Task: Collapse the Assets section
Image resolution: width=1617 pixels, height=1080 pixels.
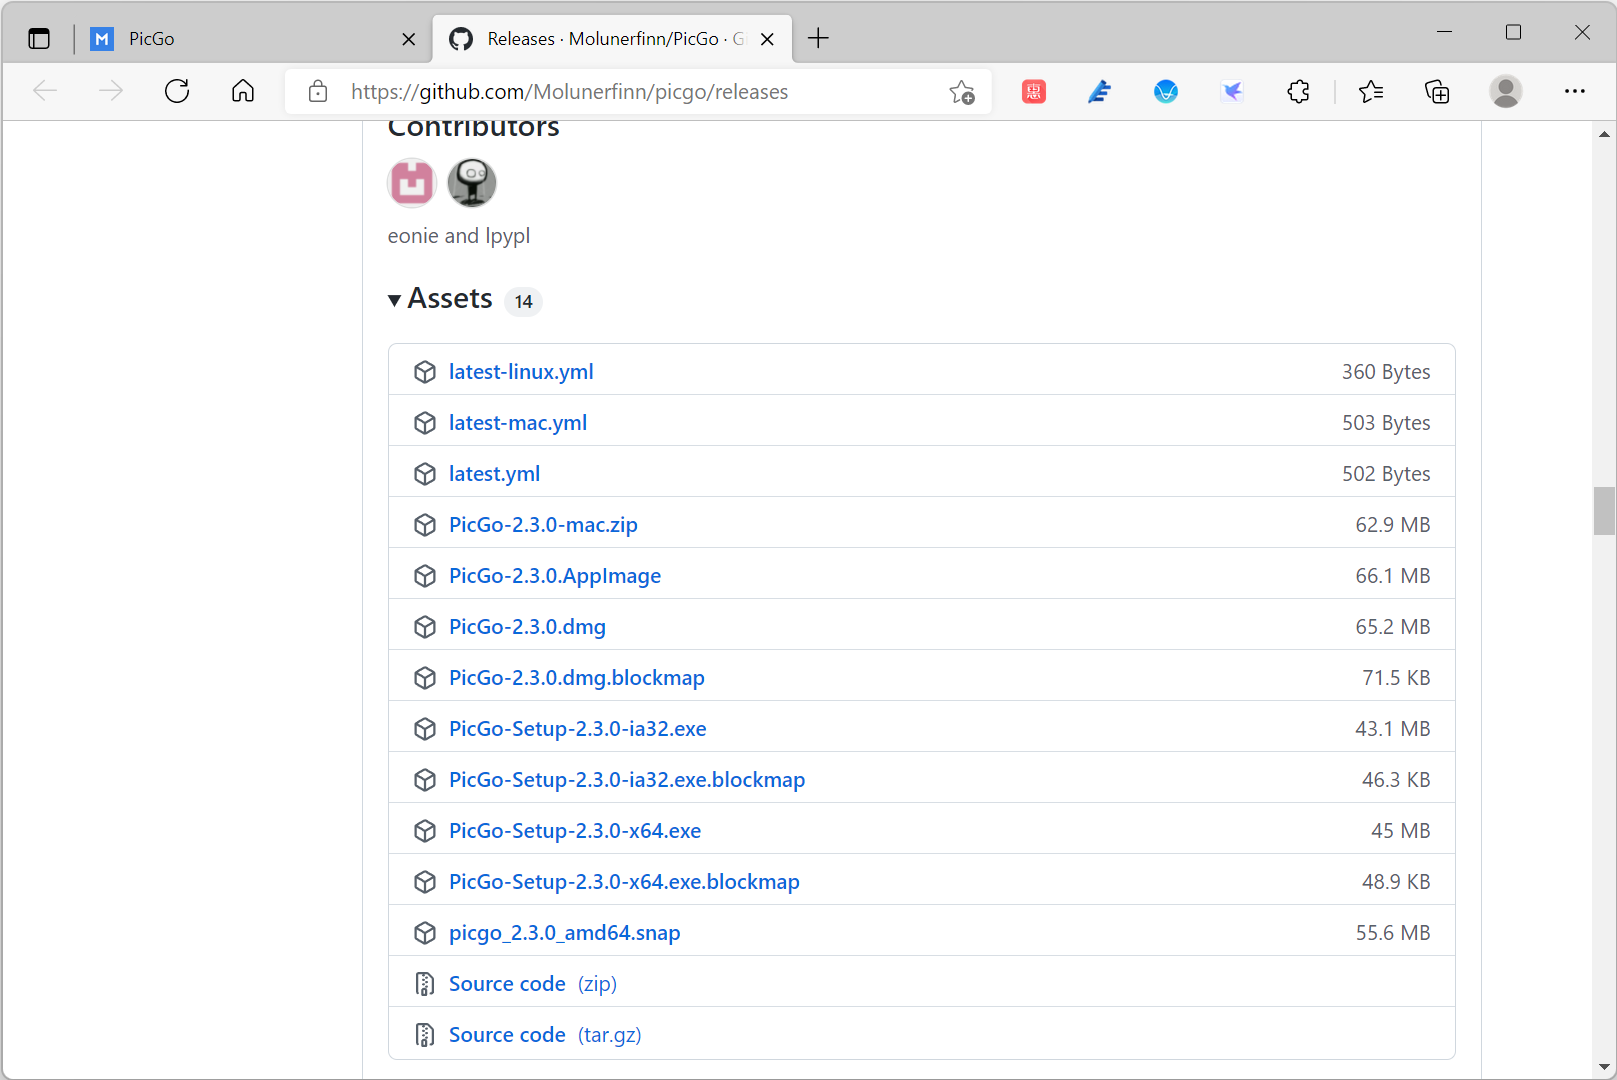Action: coord(395,299)
